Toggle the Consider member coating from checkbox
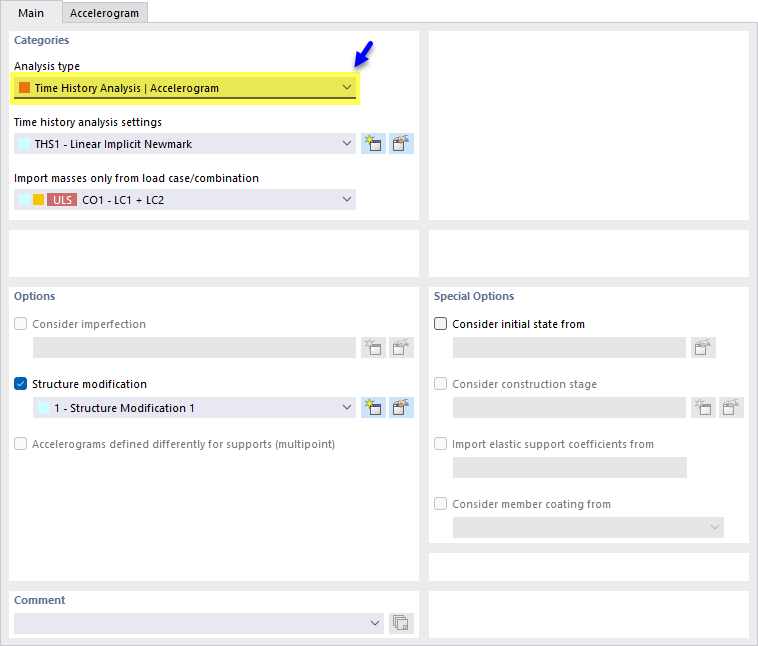The image size is (758, 646). 440,504
